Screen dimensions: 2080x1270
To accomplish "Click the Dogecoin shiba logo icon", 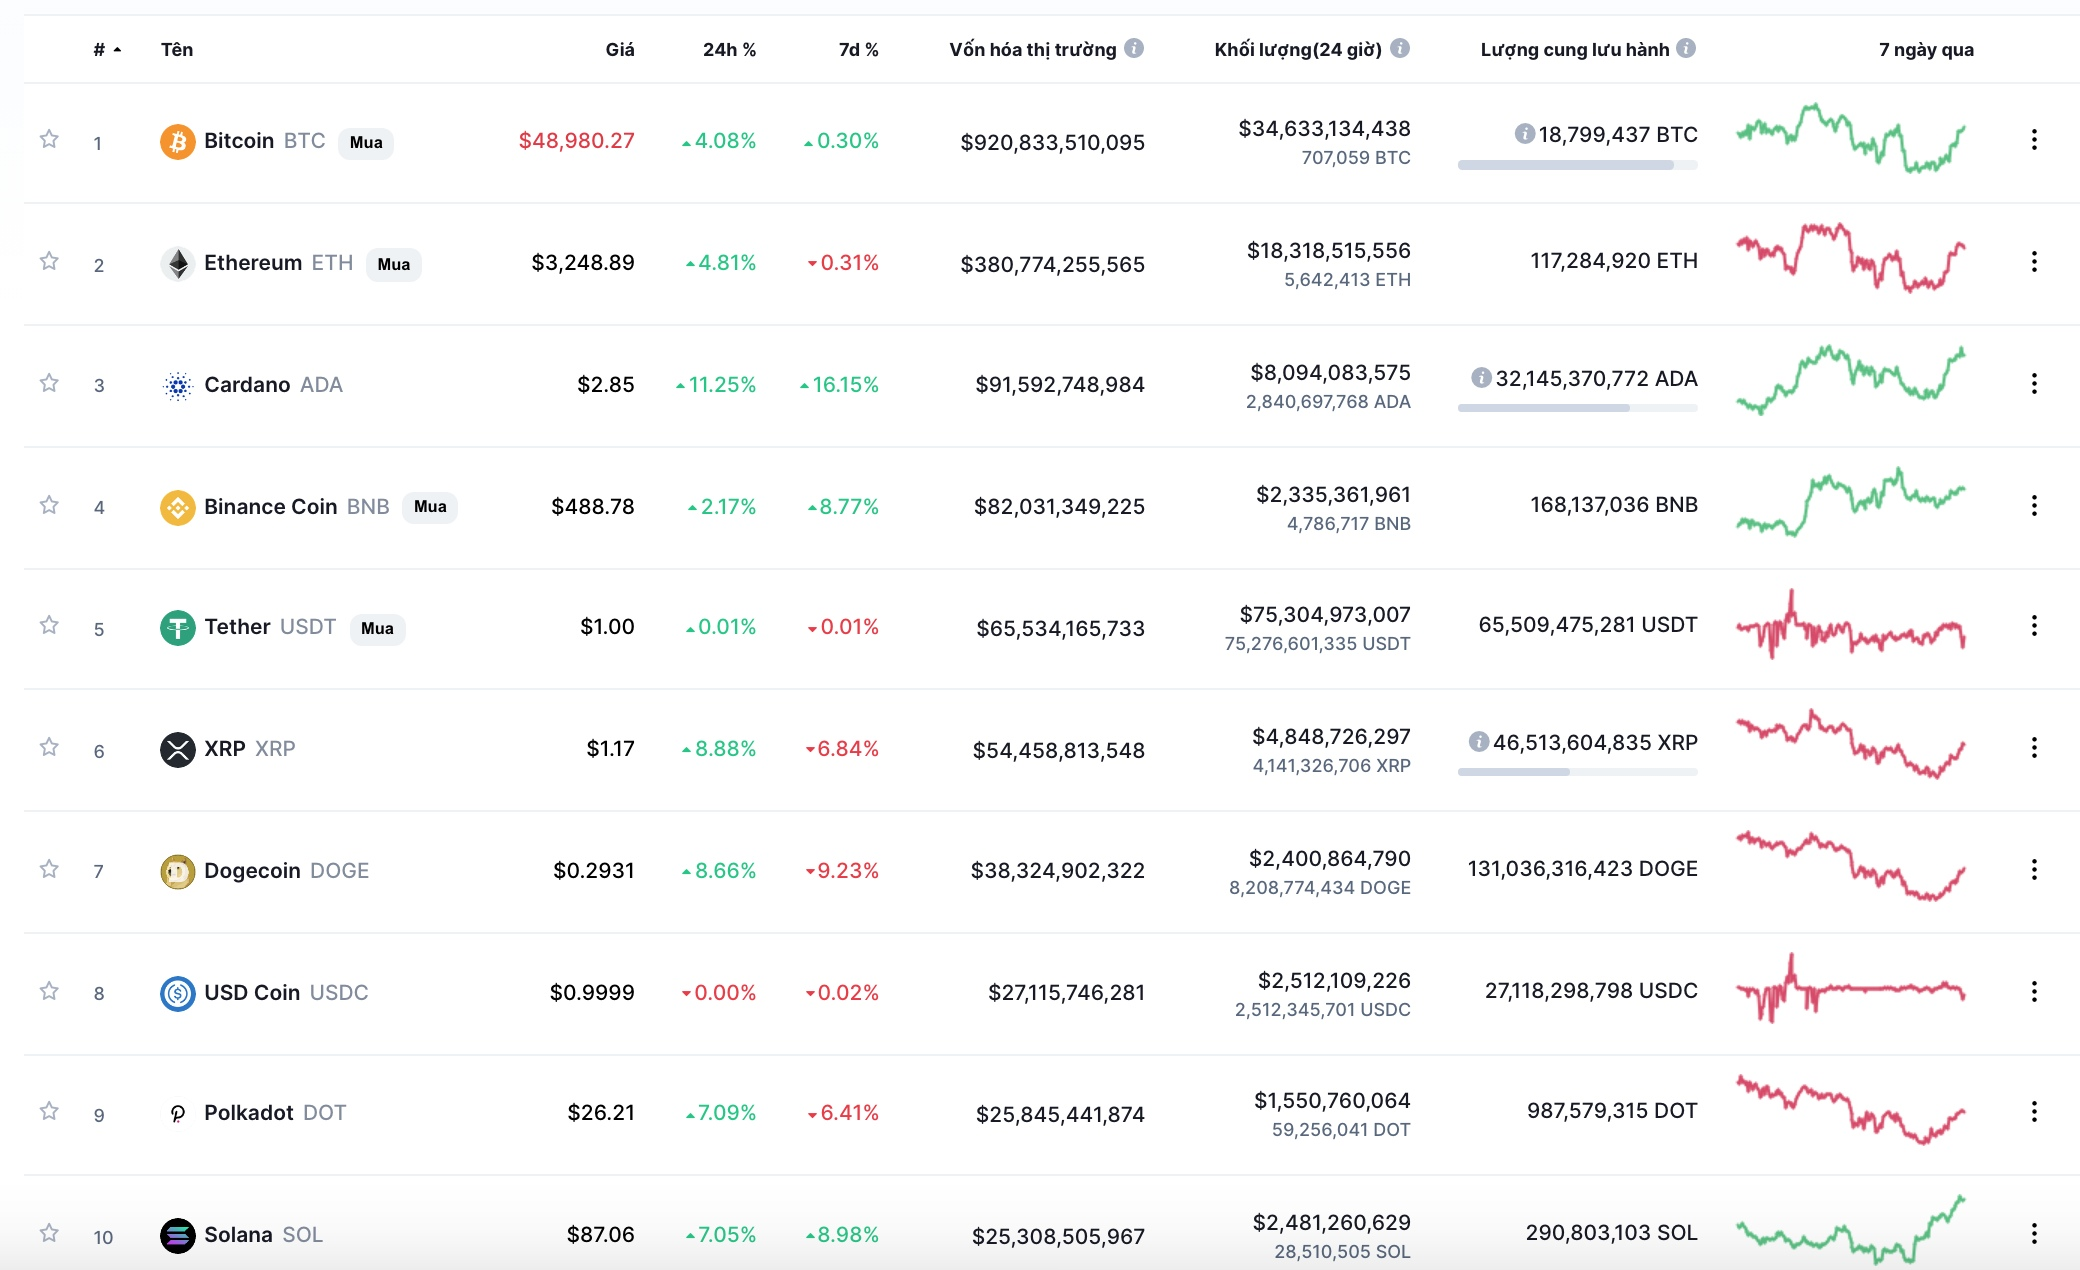I will (178, 872).
